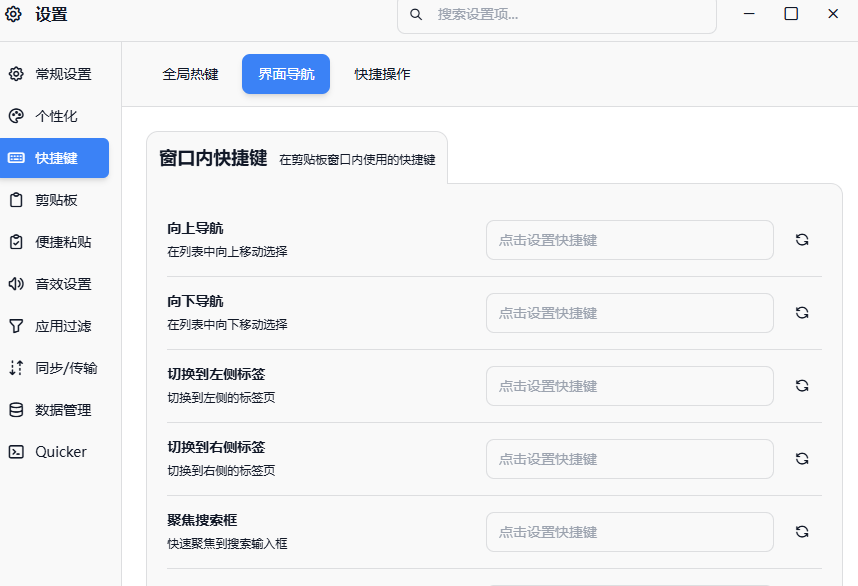Reset the 向上导航 shortcut

point(802,240)
